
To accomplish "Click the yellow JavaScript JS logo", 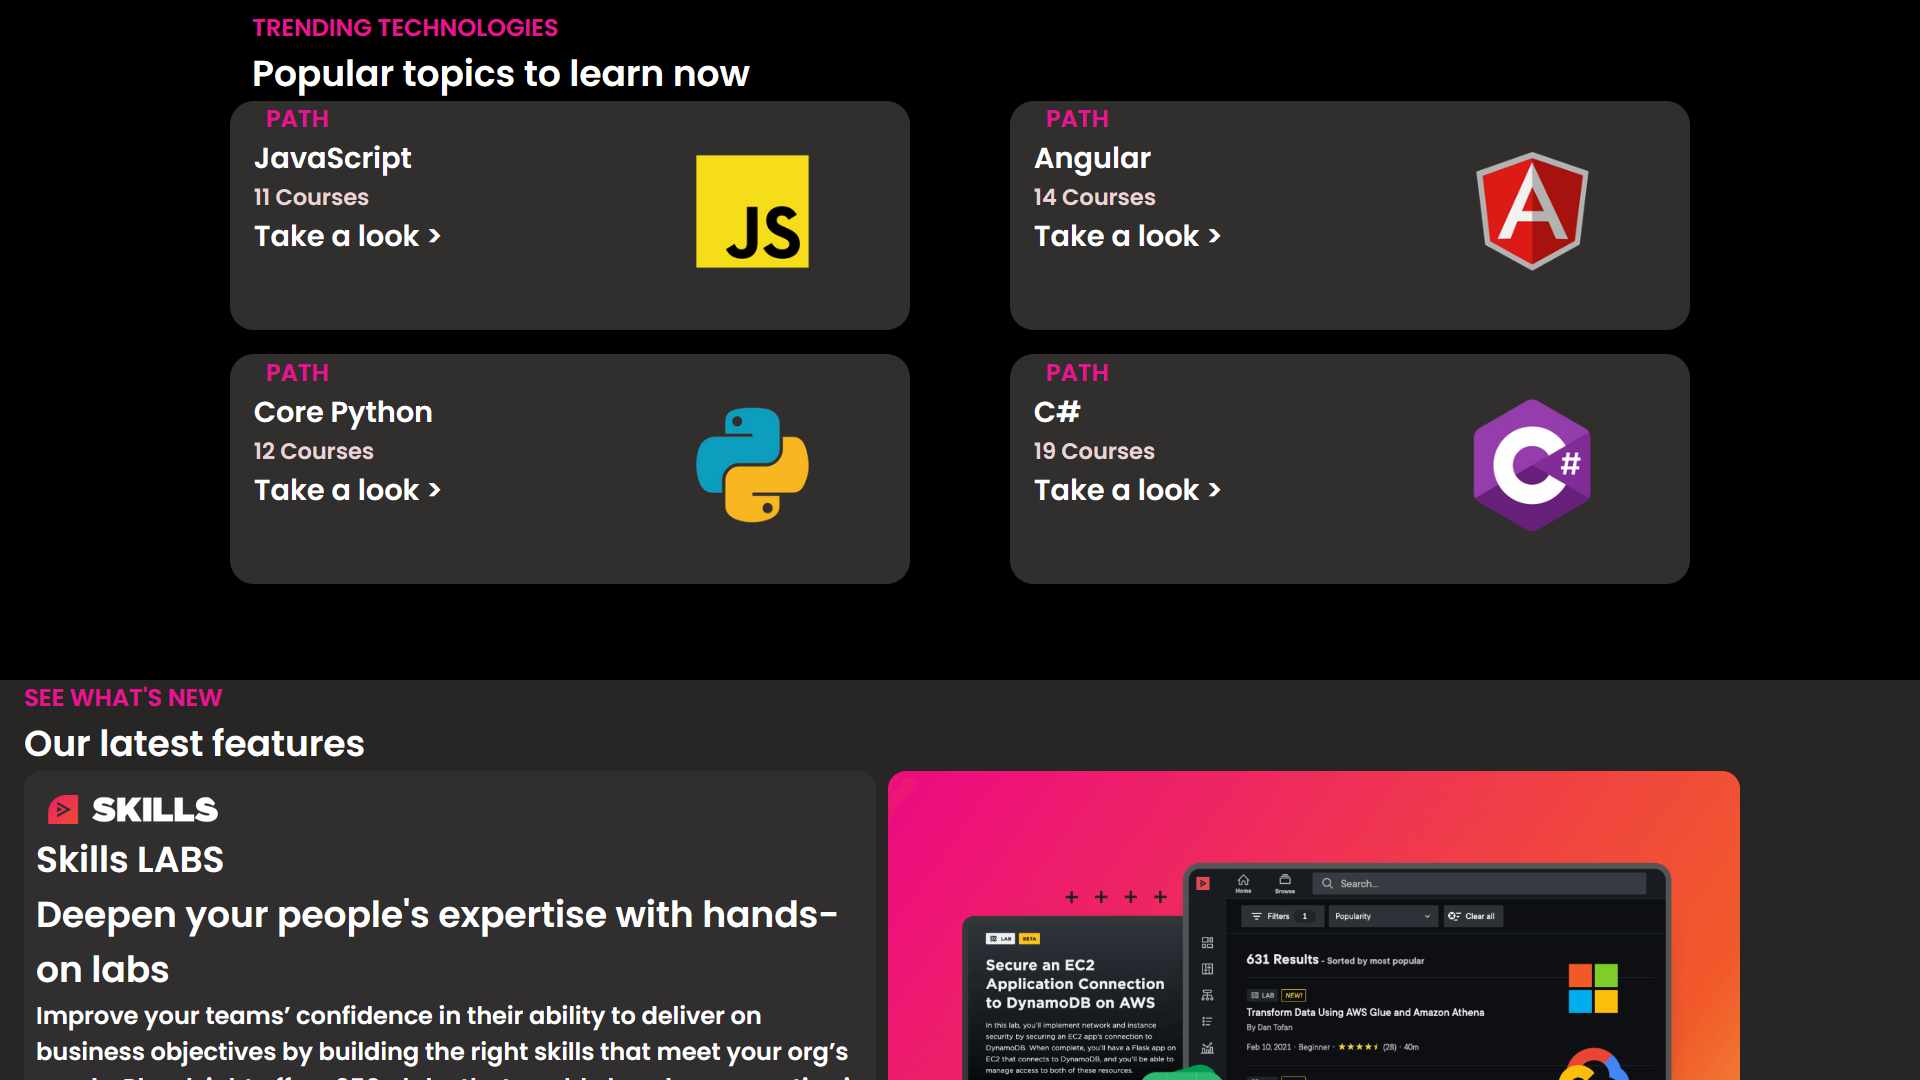I will point(752,211).
